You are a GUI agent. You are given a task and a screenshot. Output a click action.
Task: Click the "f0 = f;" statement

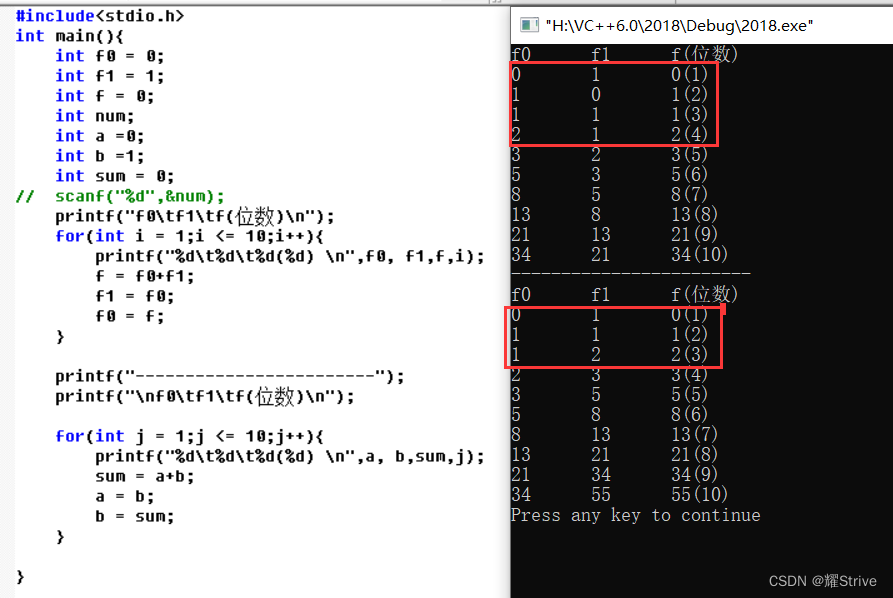click(x=129, y=316)
